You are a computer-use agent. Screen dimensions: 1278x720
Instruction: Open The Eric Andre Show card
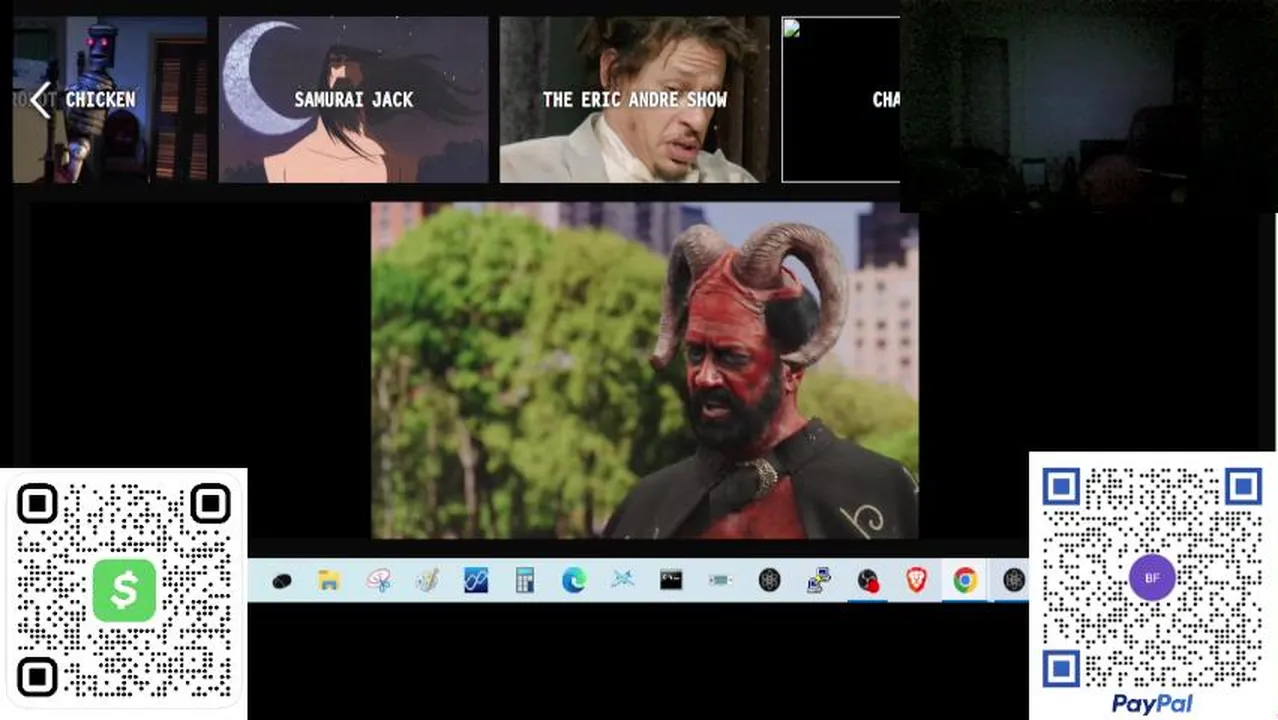[x=635, y=100]
